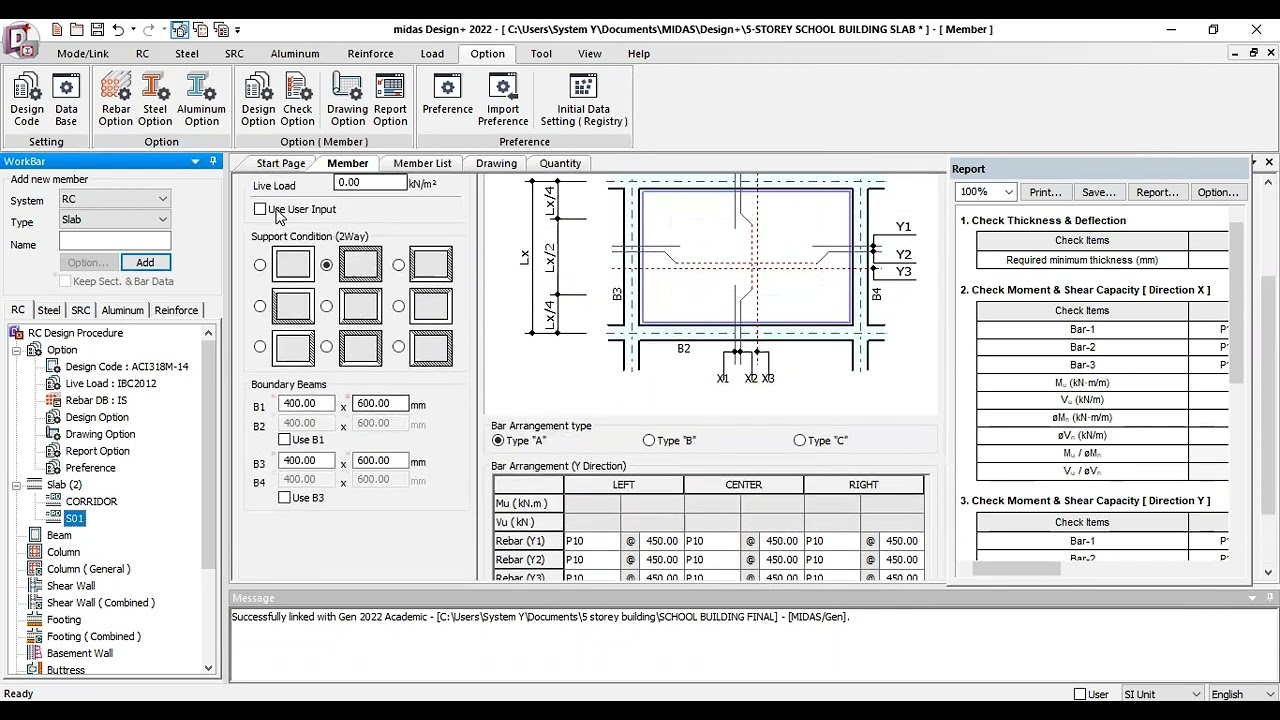Open Drawing Option in ribbon
The height and width of the screenshot is (720, 1280).
point(347,100)
